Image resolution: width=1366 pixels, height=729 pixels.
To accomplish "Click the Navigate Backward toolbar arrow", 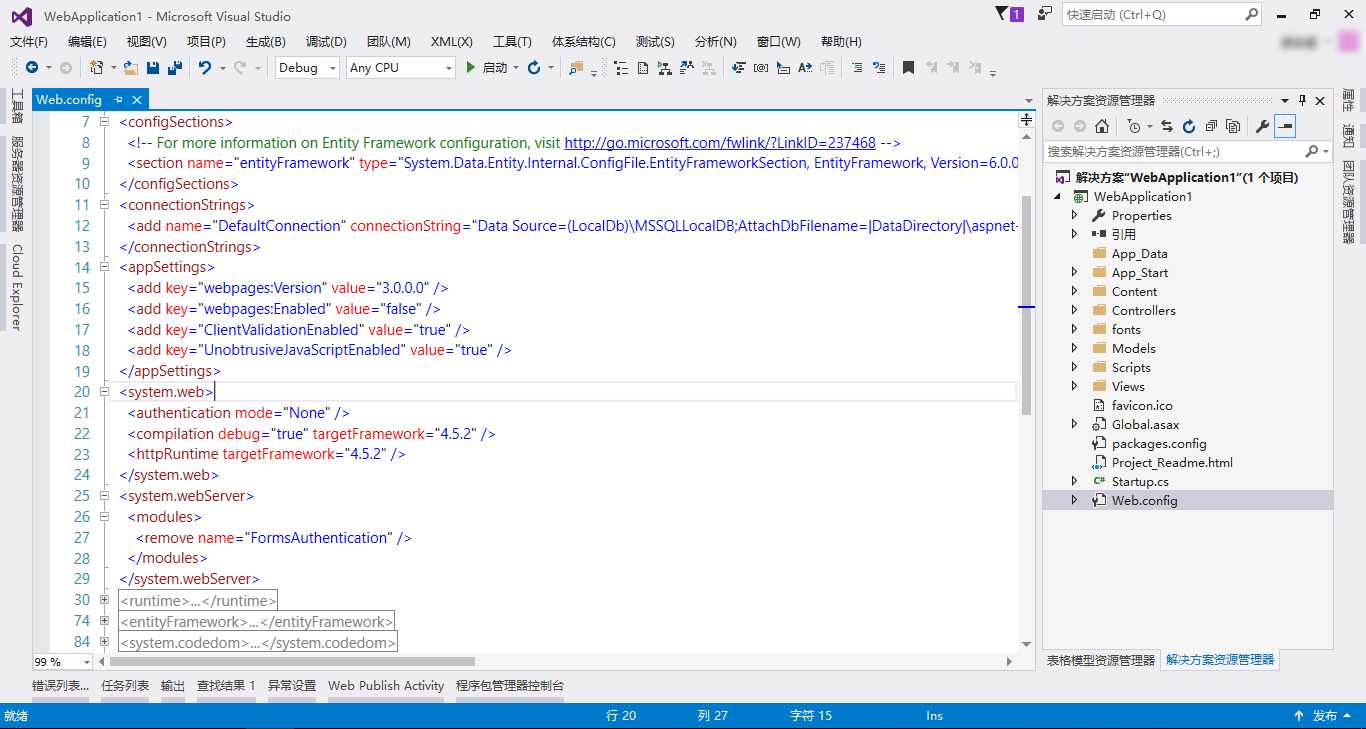I will (32, 68).
